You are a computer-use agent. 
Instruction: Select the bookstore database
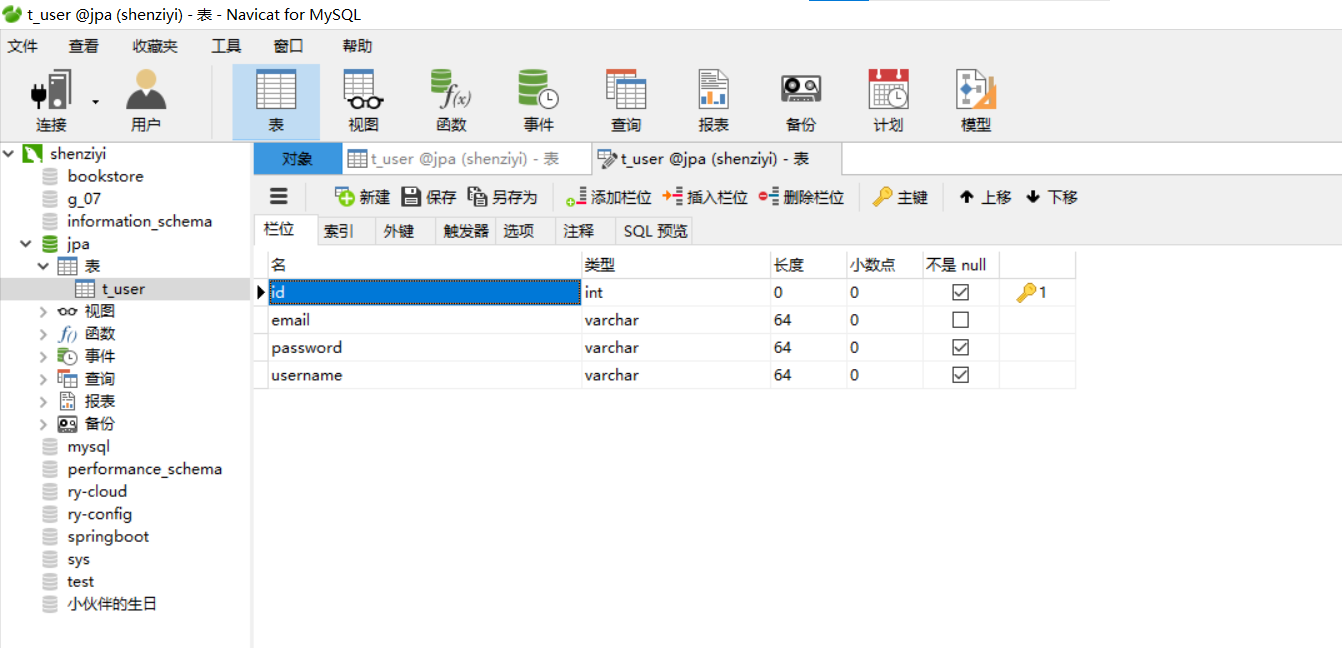(105, 176)
